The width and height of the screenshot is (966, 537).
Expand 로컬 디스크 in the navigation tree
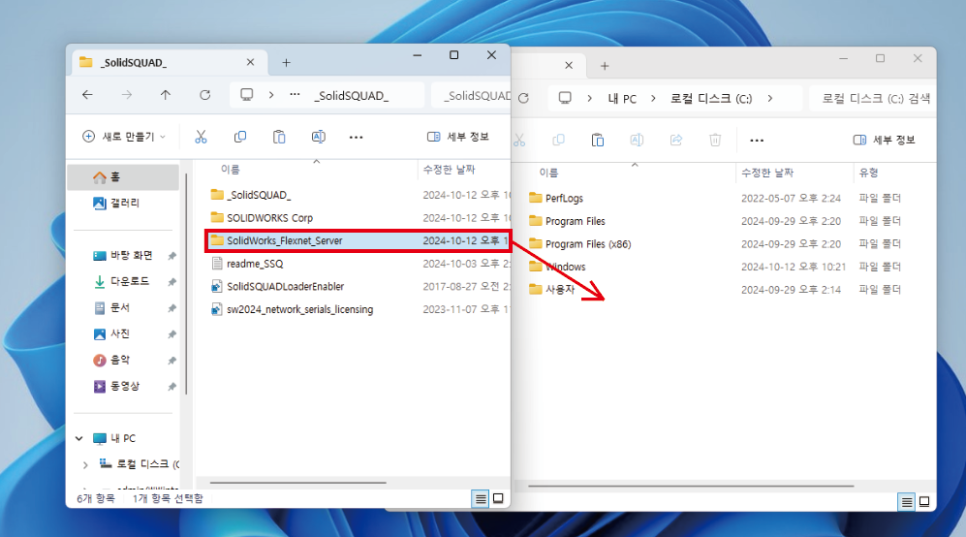click(85, 465)
